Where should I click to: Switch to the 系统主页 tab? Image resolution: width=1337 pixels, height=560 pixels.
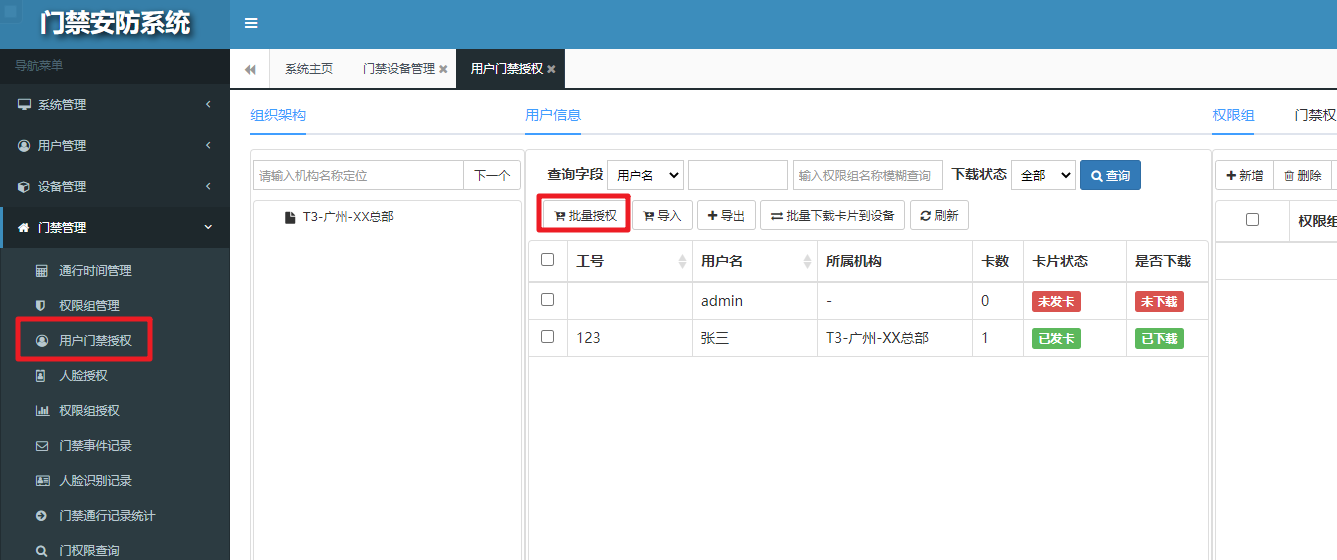[x=308, y=69]
